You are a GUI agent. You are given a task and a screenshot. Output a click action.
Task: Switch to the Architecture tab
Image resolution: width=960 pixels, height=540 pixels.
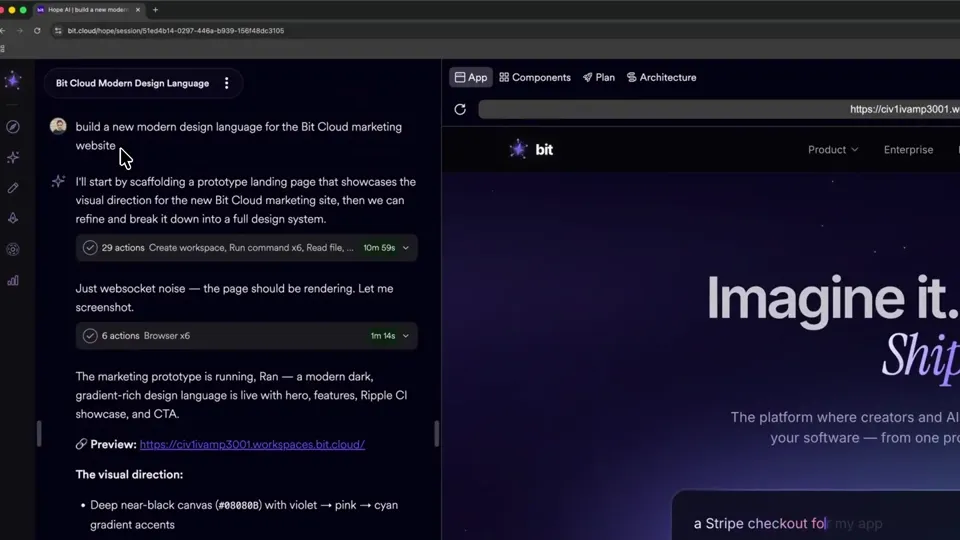pos(662,77)
